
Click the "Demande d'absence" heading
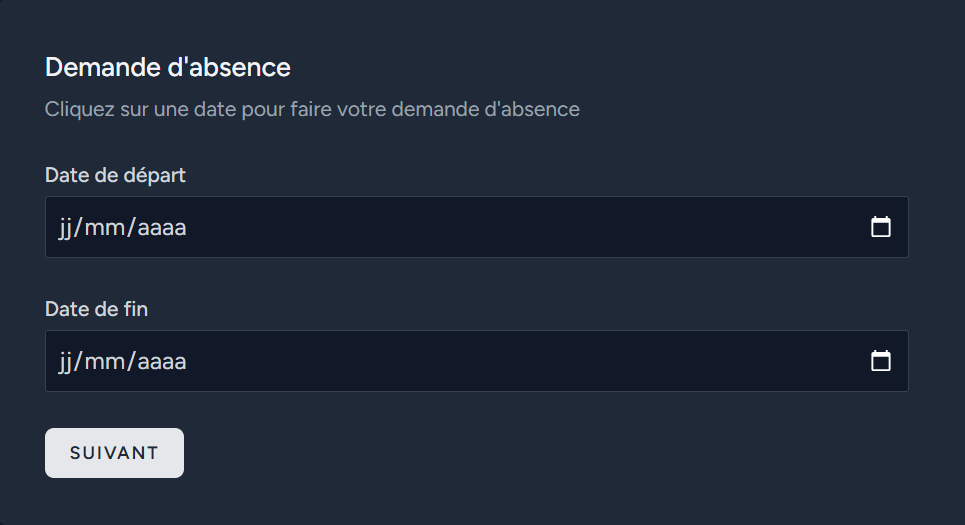coord(167,67)
